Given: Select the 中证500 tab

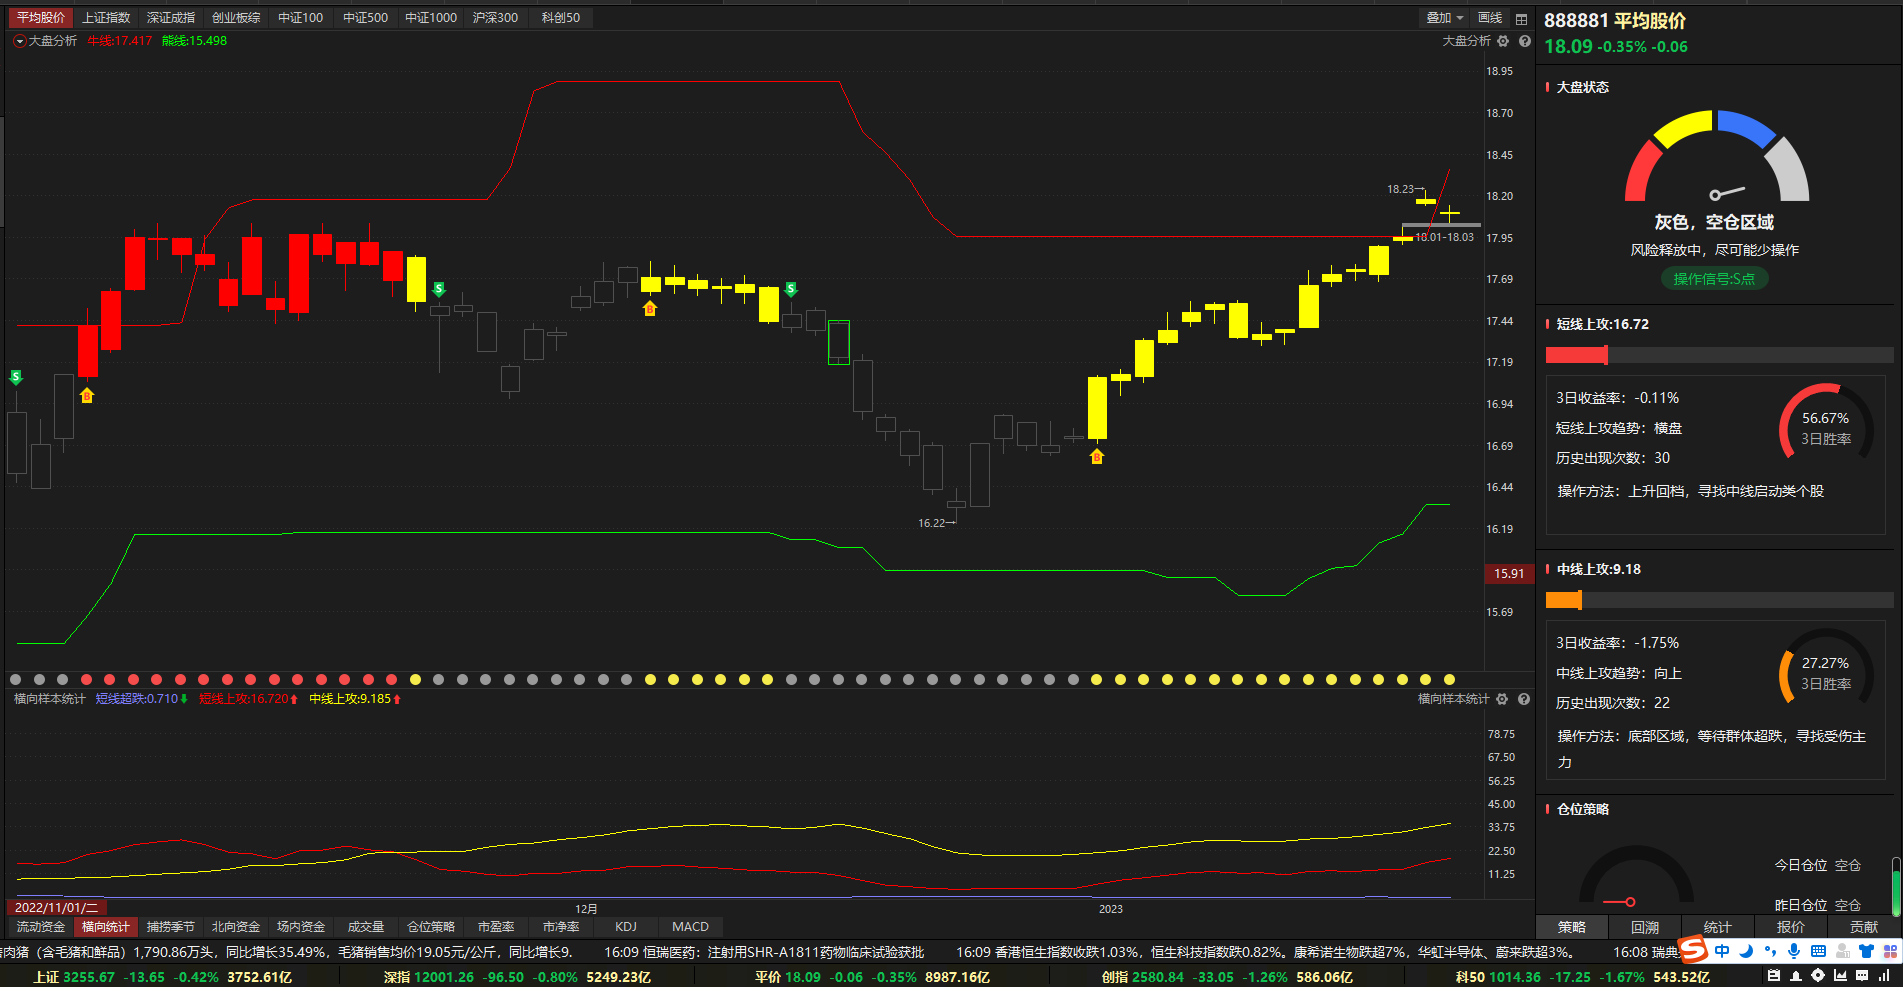Looking at the screenshot, I should pyautogui.click(x=365, y=18).
